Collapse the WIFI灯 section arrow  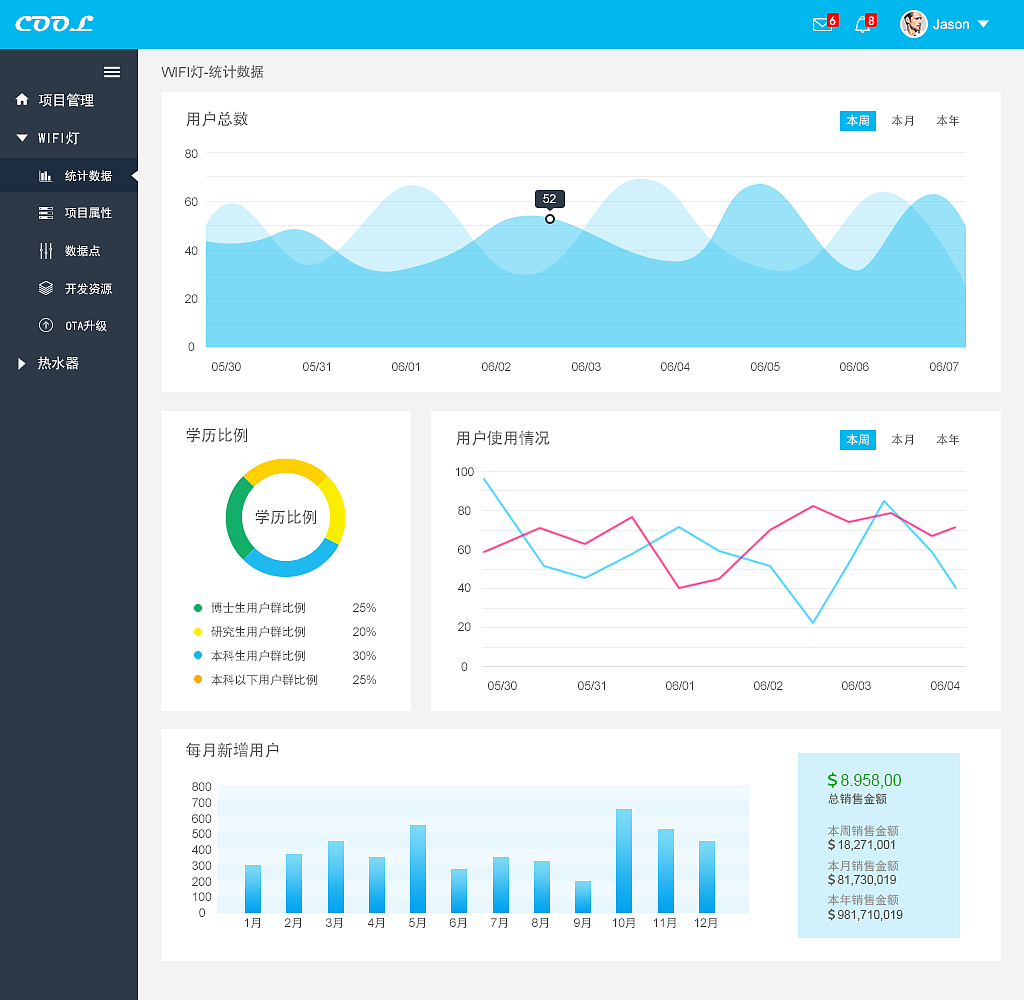coord(22,138)
